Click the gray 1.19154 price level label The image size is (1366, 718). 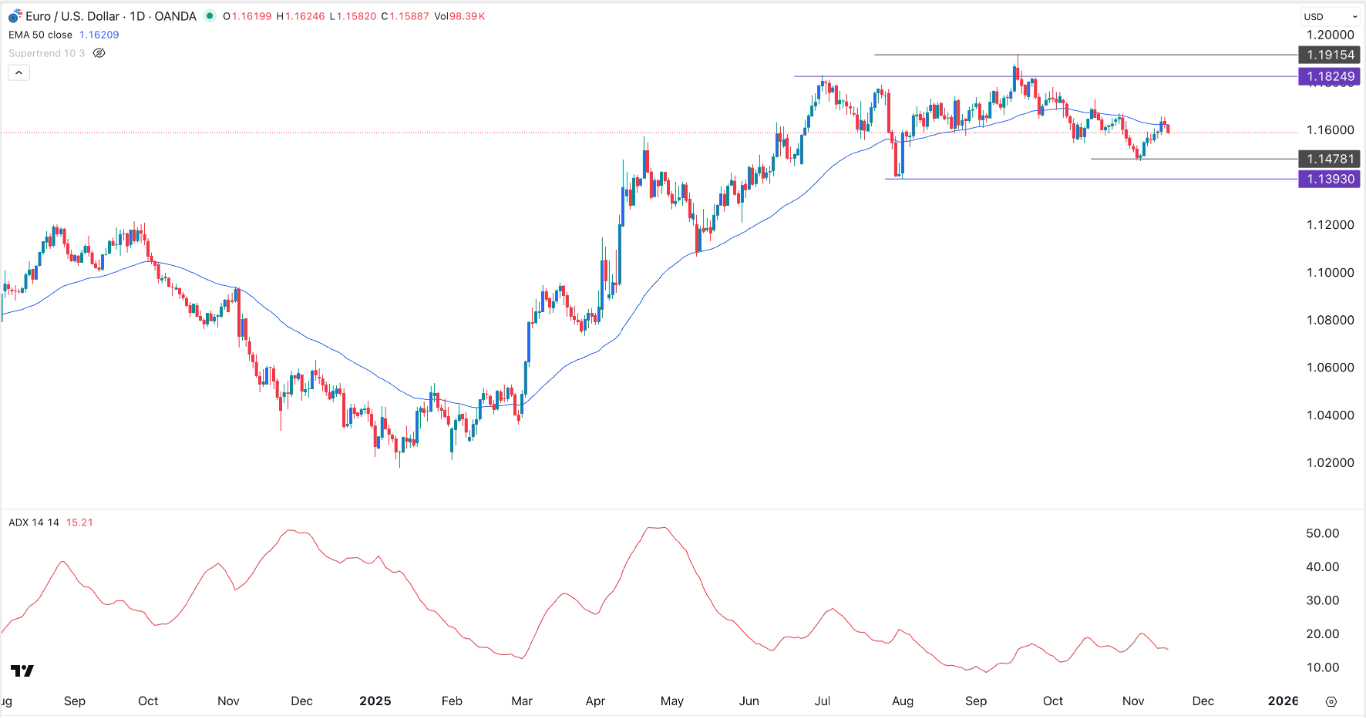(x=1329, y=55)
